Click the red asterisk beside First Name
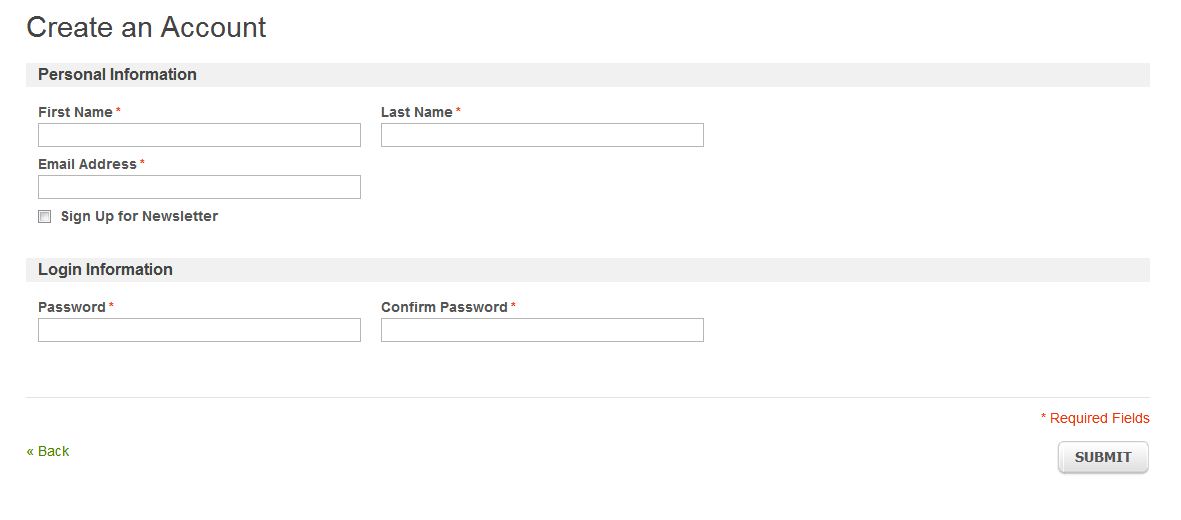The image size is (1181, 520). click(118, 111)
